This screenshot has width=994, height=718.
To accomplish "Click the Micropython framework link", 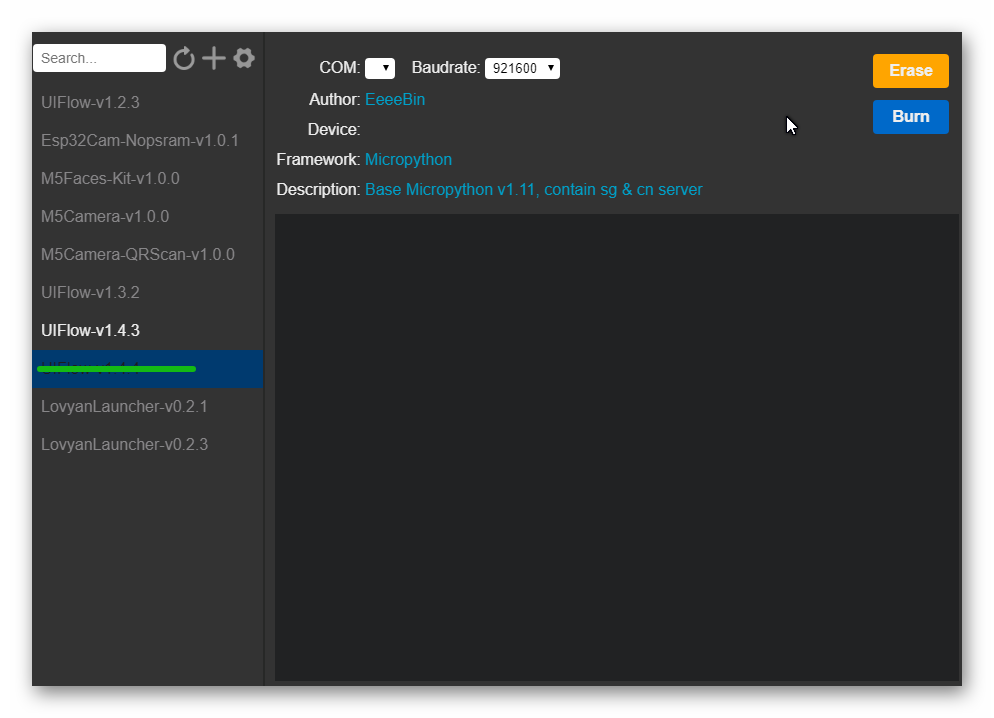I will [x=408, y=159].
